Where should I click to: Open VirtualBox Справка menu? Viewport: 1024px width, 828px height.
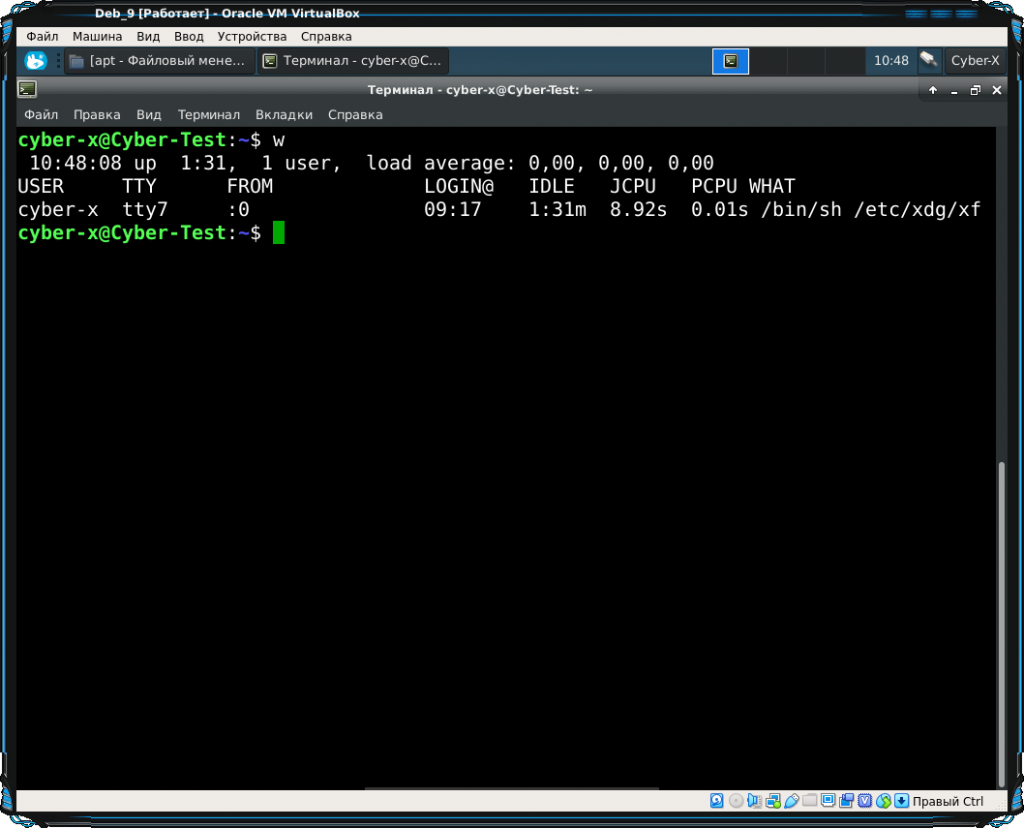click(x=326, y=37)
